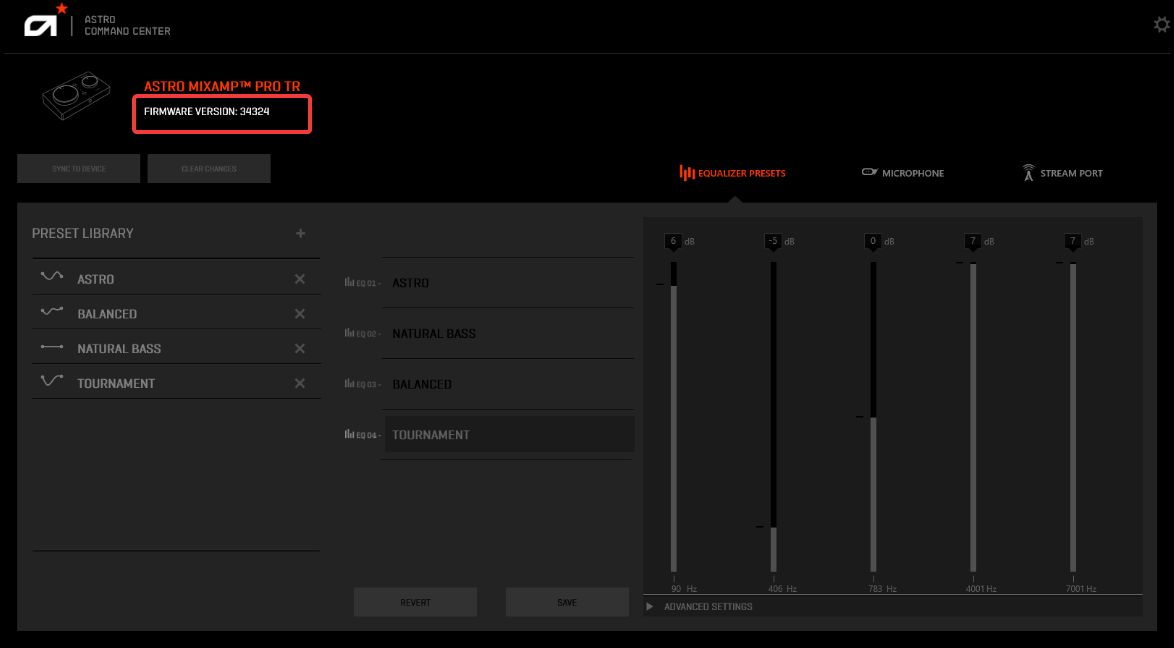Select the EQ 03 BALANCED slot
This screenshot has width=1174, height=648.
click(508, 384)
